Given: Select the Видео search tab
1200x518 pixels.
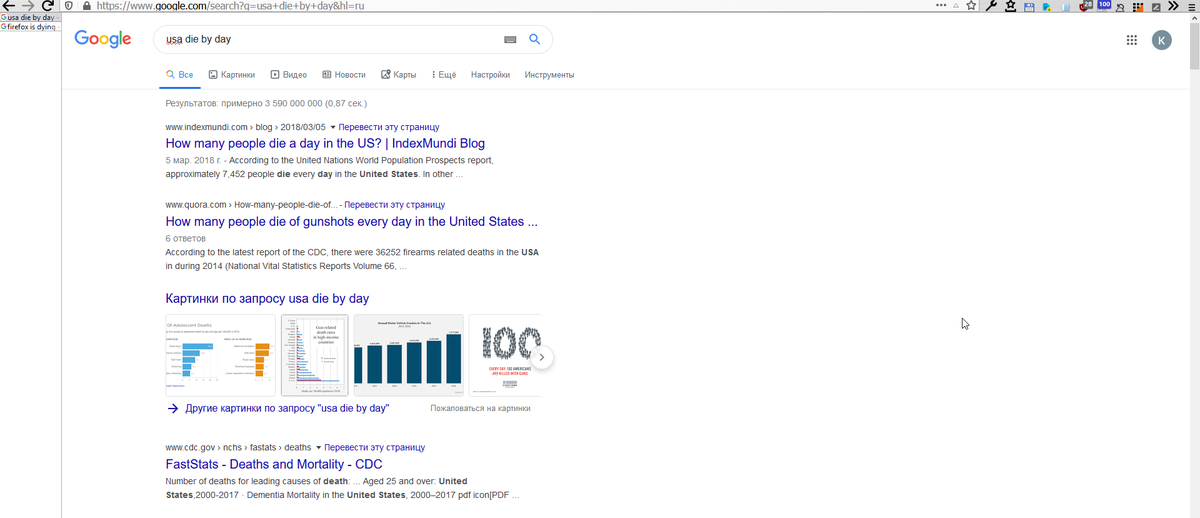Looking at the screenshot, I should (x=289, y=75).
